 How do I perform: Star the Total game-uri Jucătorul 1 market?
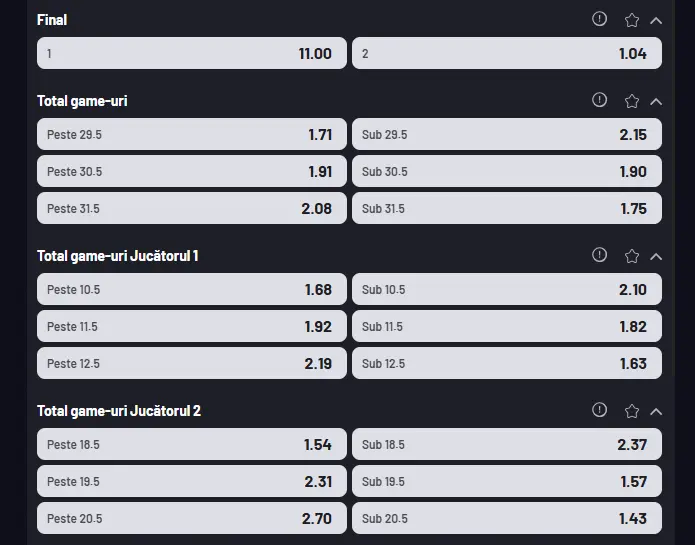[x=632, y=257]
